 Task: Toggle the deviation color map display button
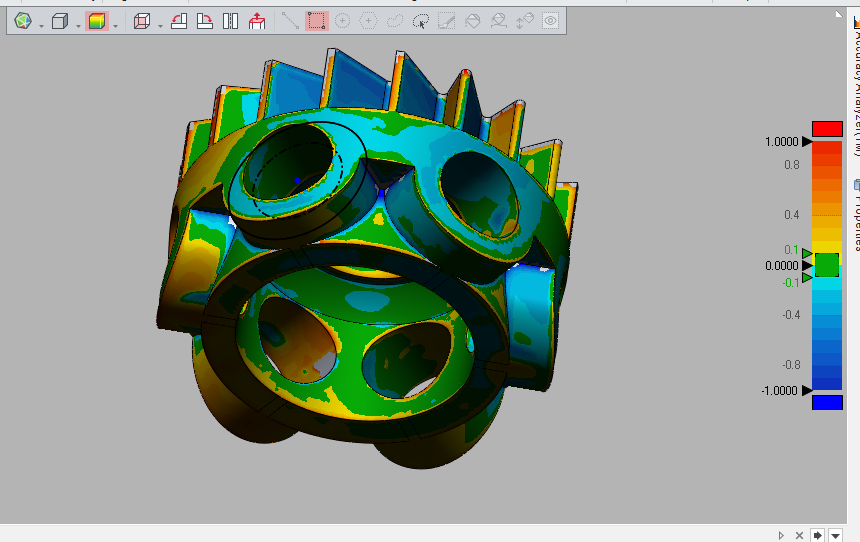(96, 21)
